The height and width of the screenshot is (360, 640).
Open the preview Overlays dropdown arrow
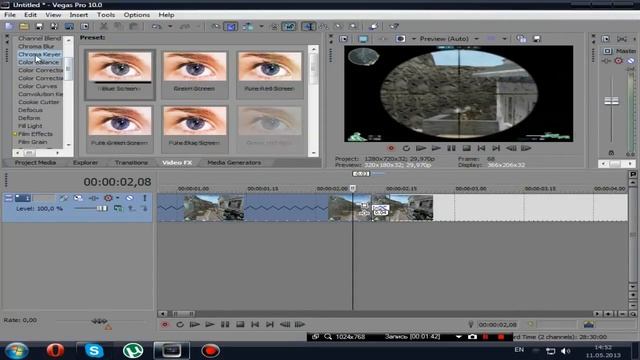[x=504, y=39]
